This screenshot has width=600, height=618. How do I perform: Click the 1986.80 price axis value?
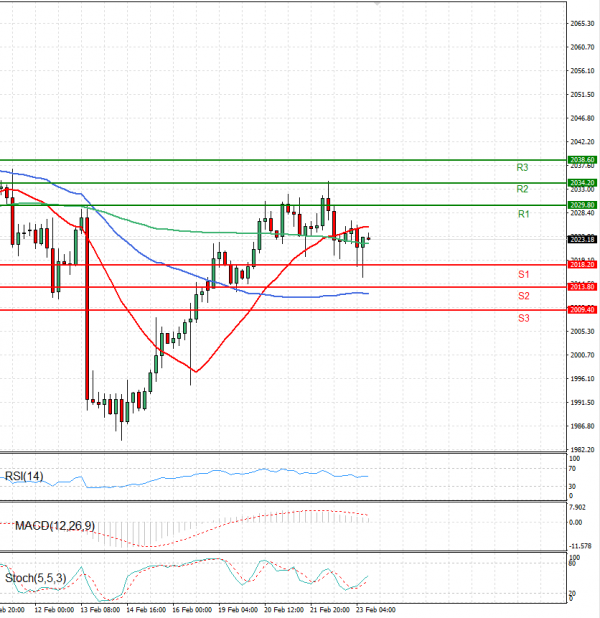582,426
